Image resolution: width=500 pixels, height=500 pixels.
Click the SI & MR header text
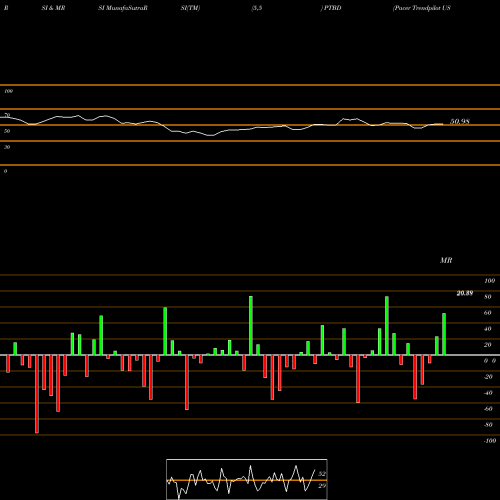pyautogui.click(x=53, y=8)
